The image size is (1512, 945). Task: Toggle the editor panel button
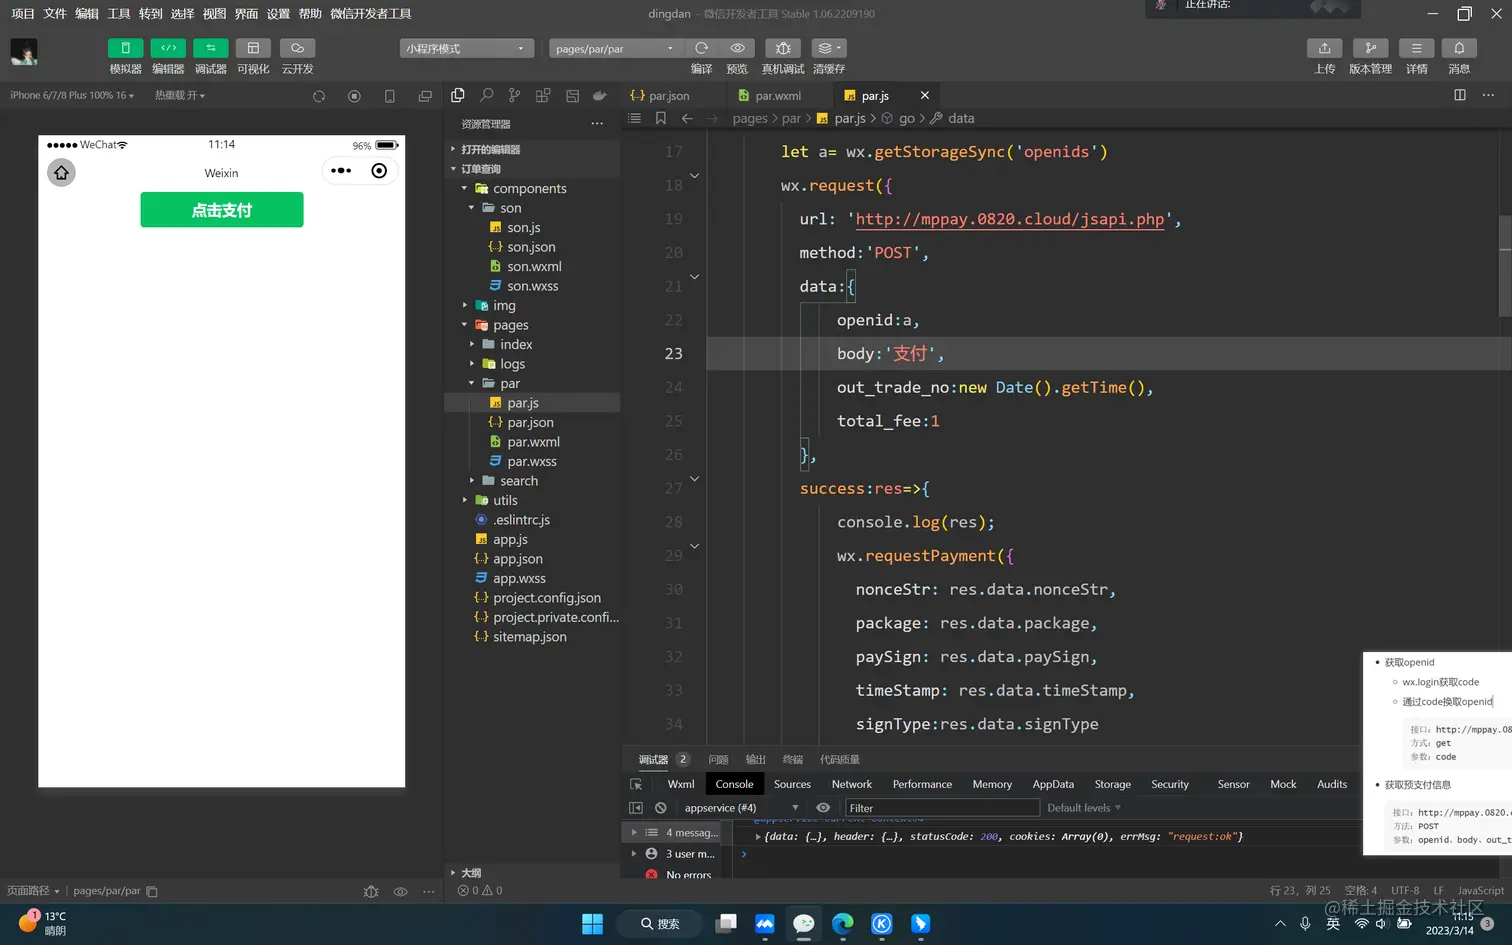(168, 48)
